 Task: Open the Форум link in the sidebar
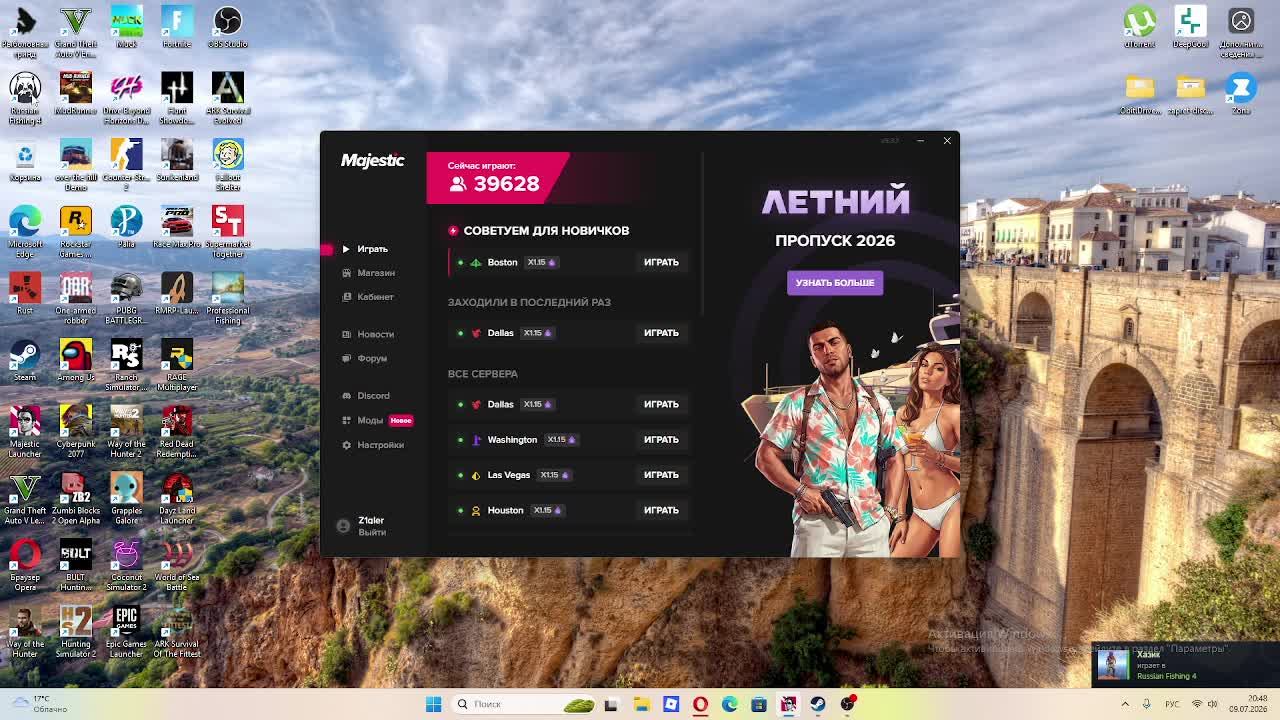click(364, 358)
